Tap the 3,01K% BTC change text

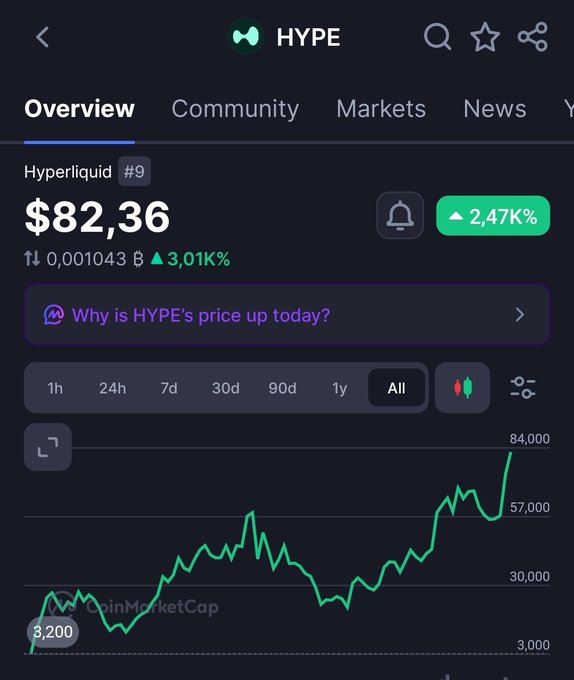pyautogui.click(x=190, y=259)
